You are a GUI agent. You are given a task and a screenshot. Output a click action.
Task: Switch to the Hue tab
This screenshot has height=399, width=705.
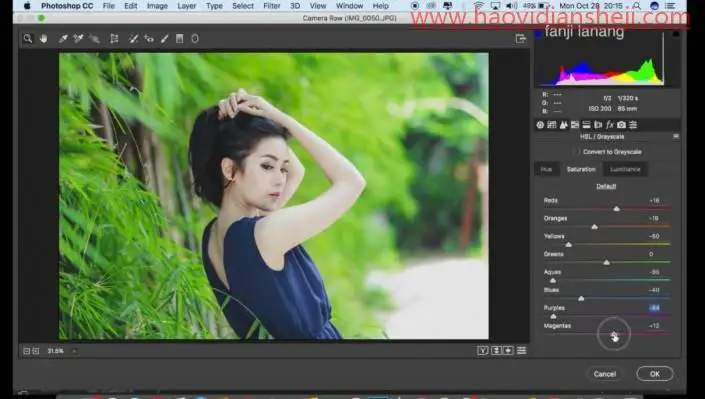[x=546, y=169]
